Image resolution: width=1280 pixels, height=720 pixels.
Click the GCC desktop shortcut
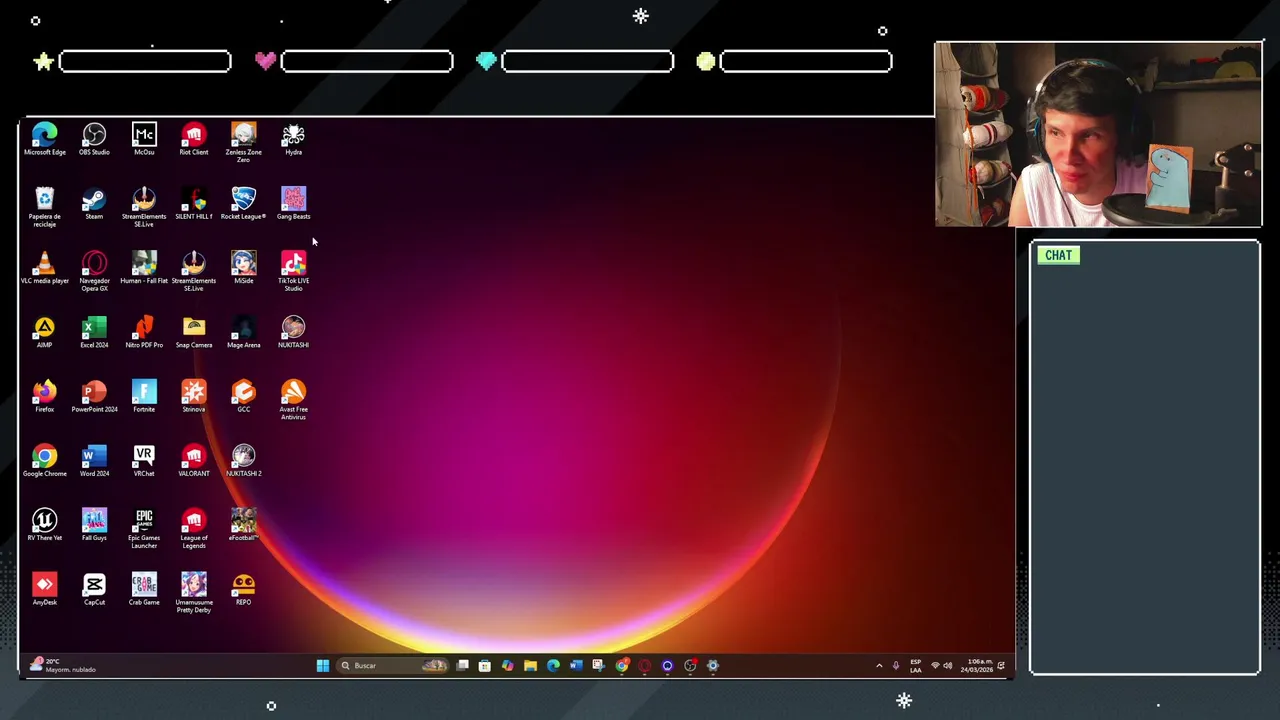[243, 396]
